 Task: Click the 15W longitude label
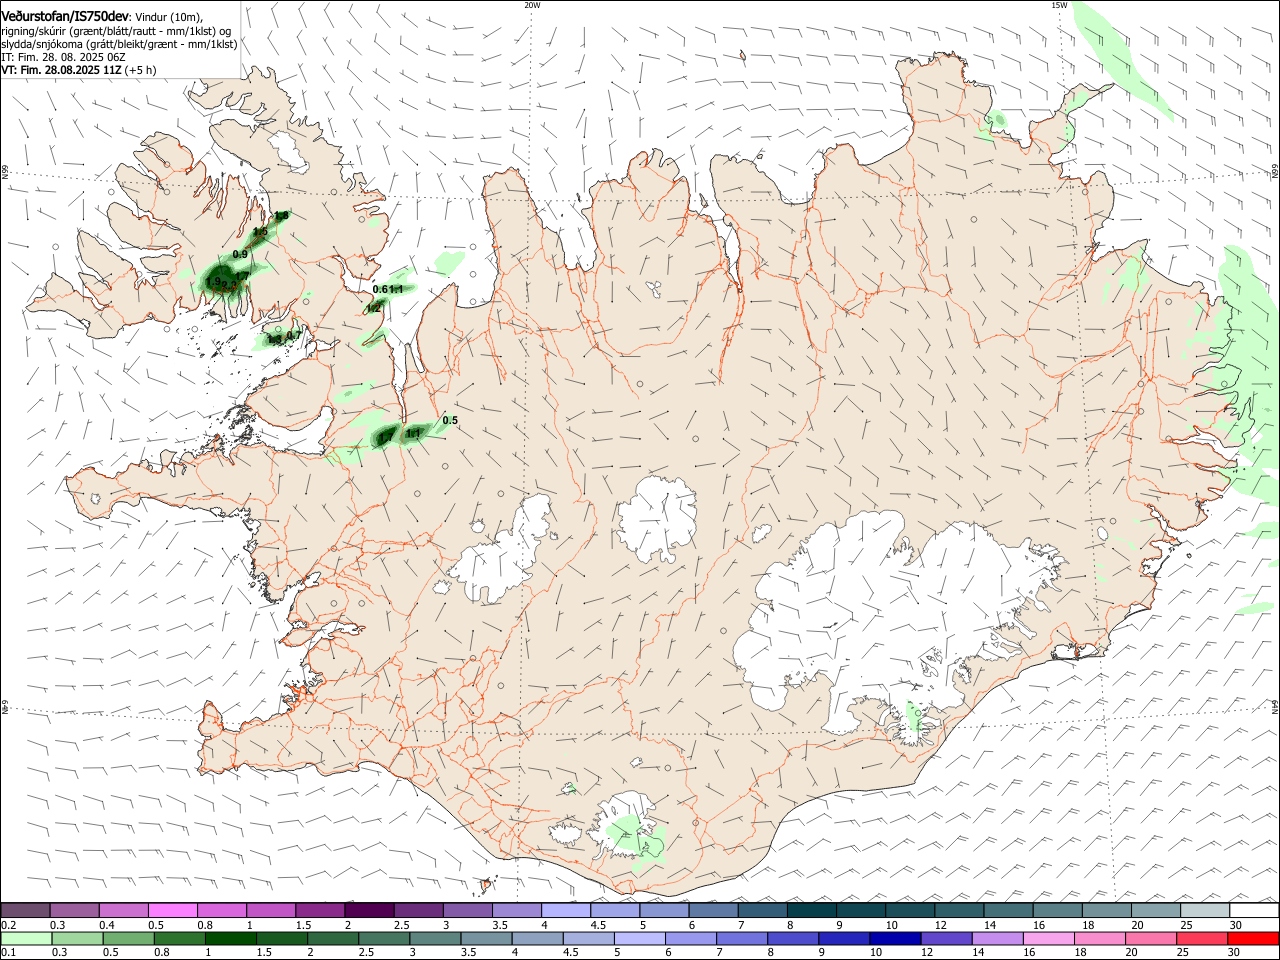point(1060,5)
